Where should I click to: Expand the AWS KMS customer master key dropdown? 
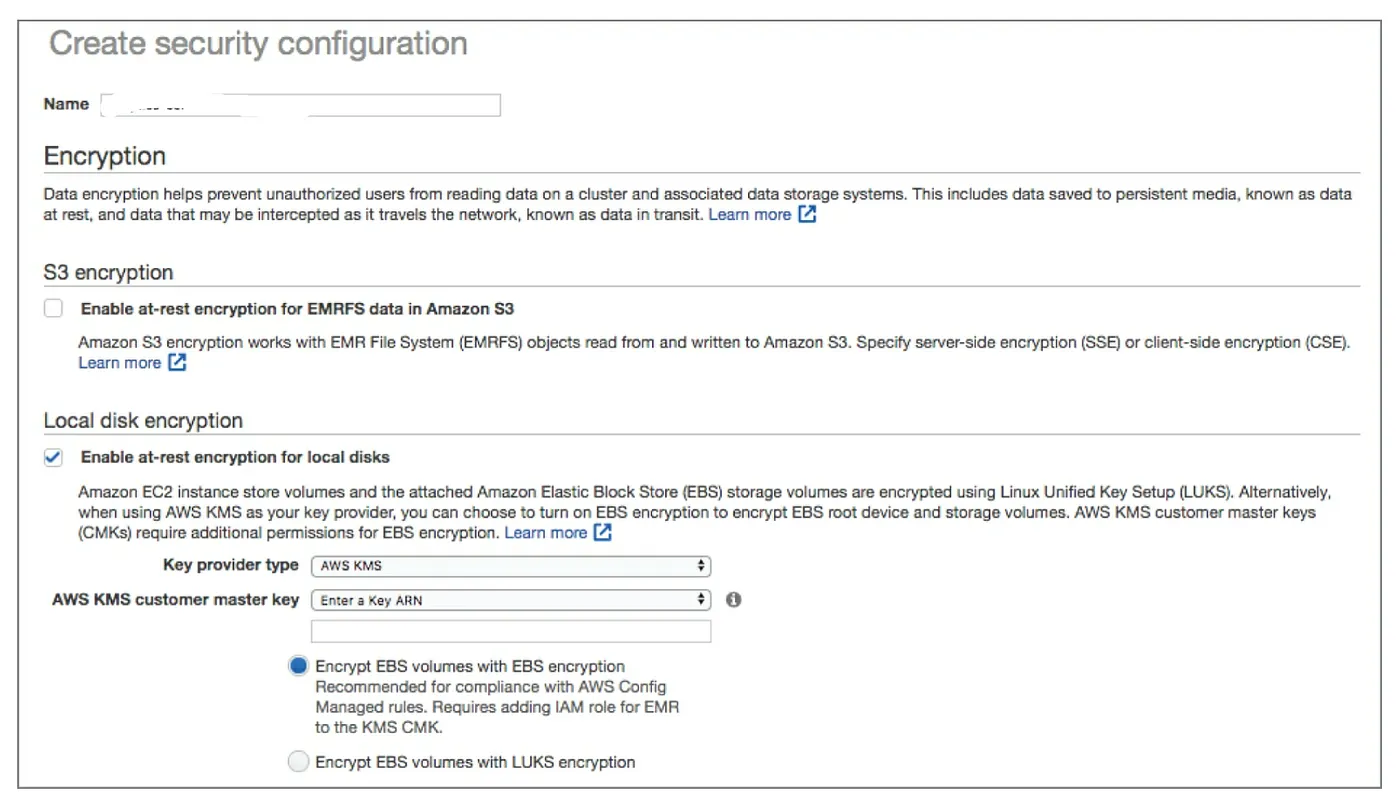pyautogui.click(x=510, y=601)
